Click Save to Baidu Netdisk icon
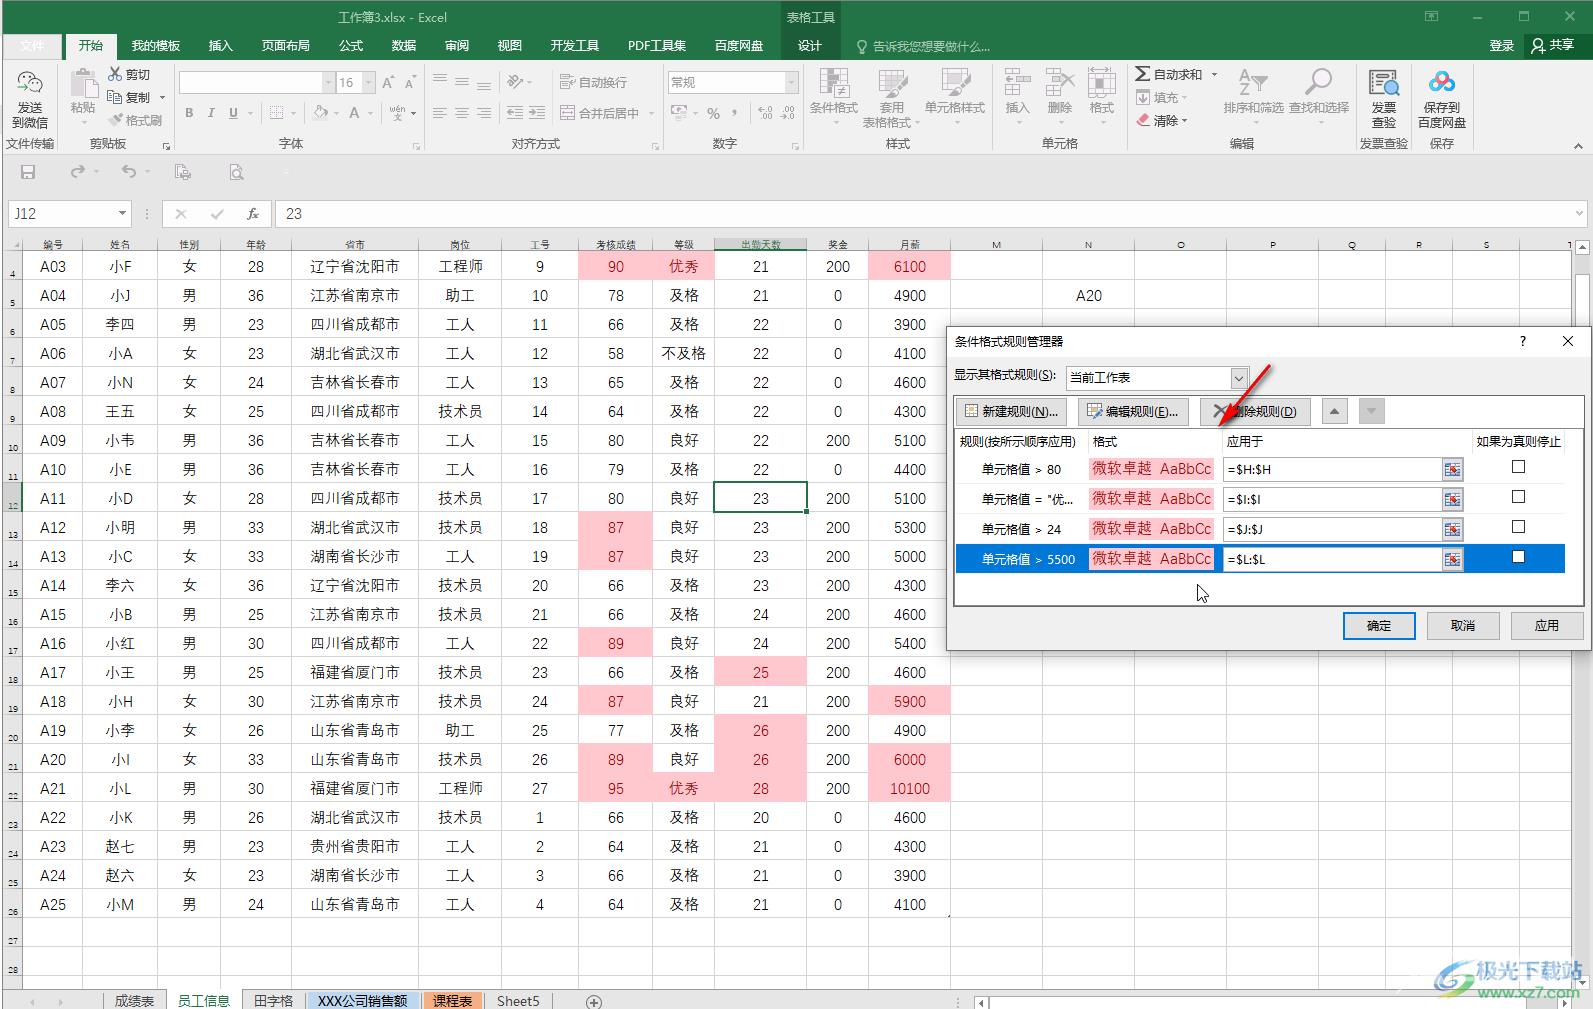 pyautogui.click(x=1441, y=84)
